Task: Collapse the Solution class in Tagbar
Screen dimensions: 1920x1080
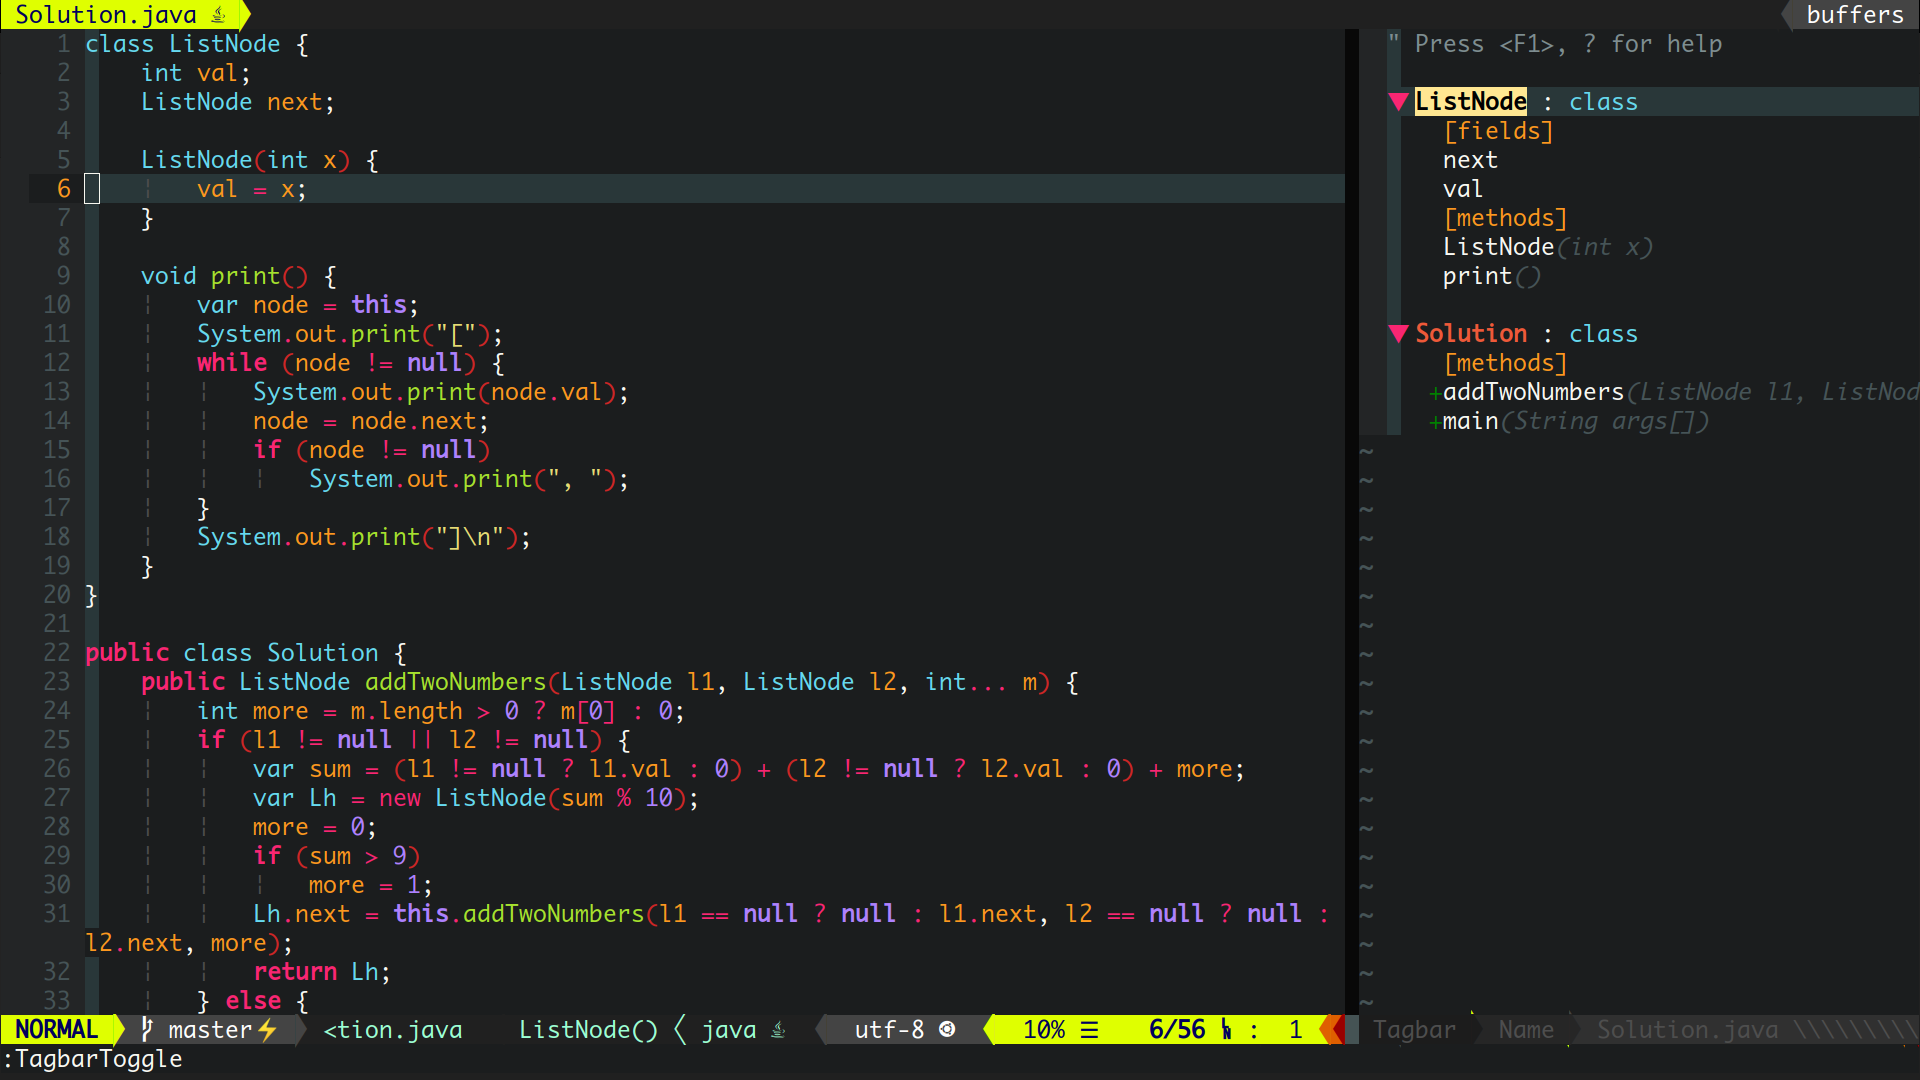Action: point(1399,334)
